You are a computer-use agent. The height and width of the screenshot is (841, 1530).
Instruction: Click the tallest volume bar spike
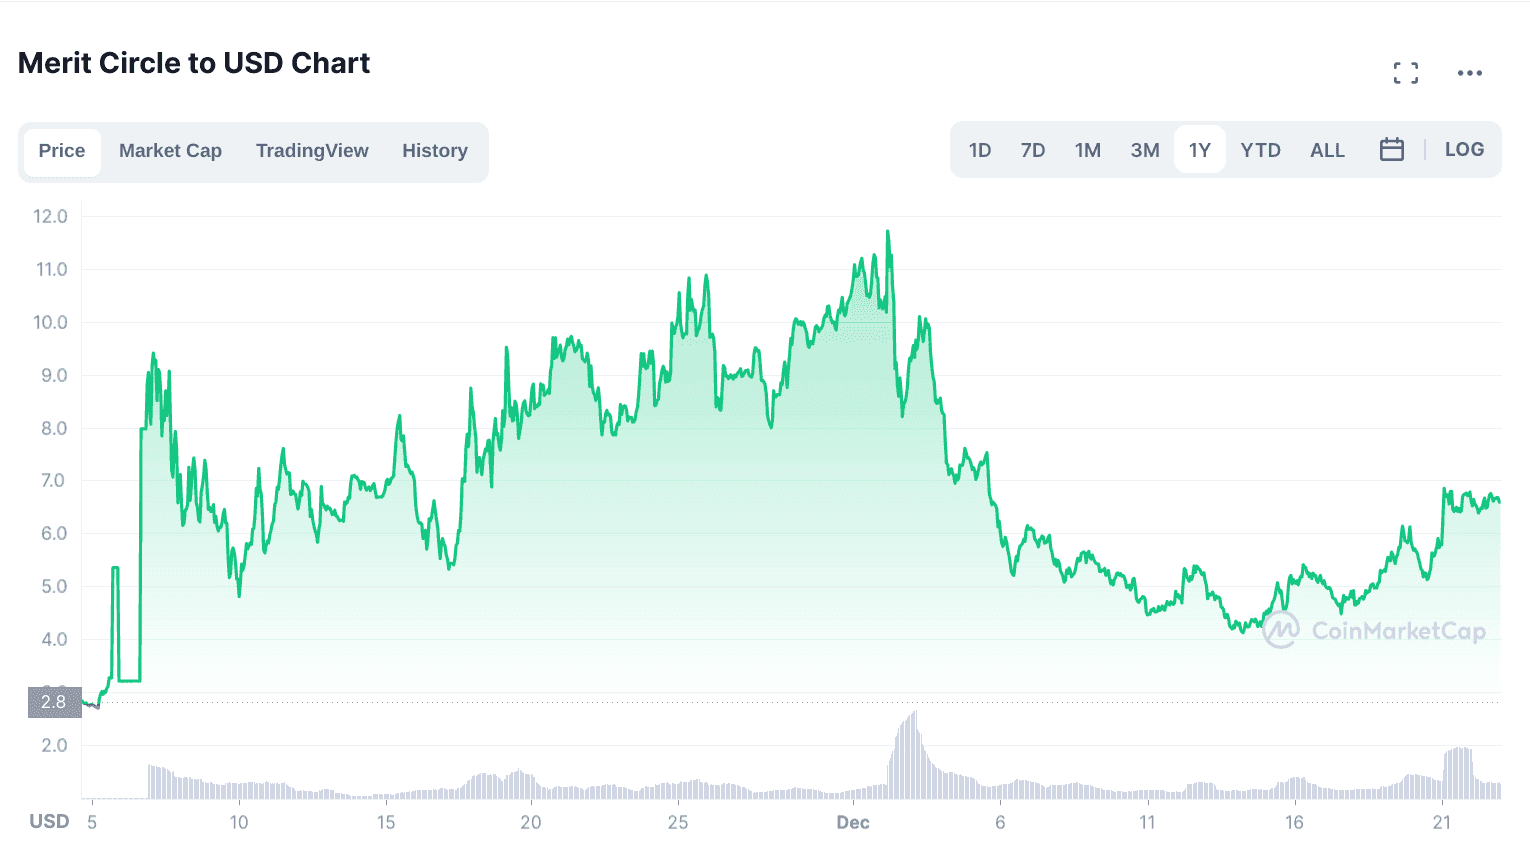tap(913, 713)
